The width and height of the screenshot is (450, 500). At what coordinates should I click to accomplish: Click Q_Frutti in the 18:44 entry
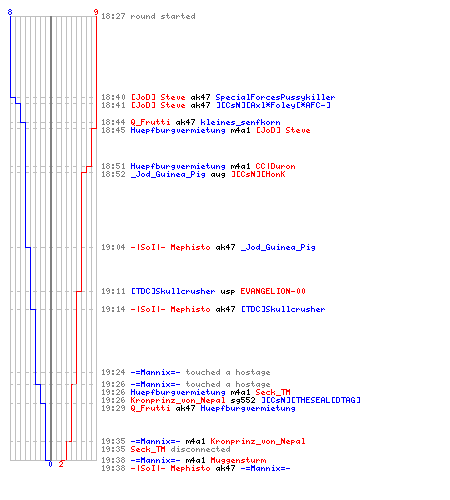pos(150,122)
